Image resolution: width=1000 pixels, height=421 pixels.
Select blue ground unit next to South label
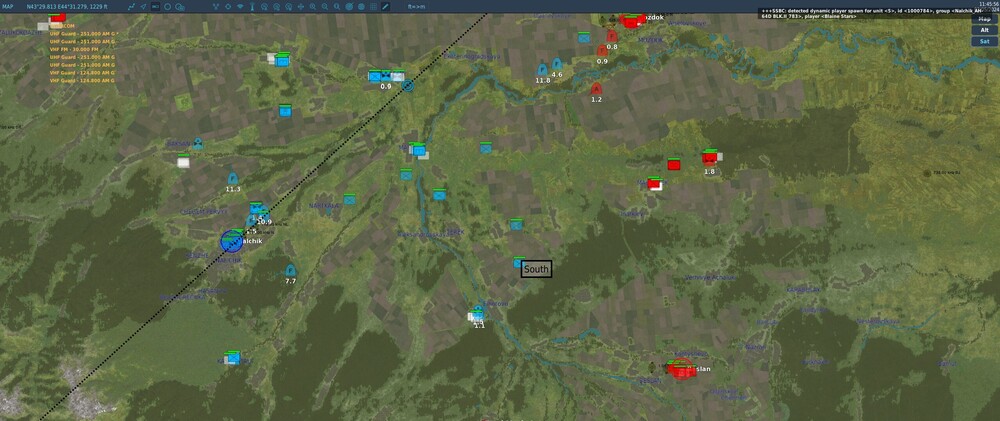click(518, 262)
